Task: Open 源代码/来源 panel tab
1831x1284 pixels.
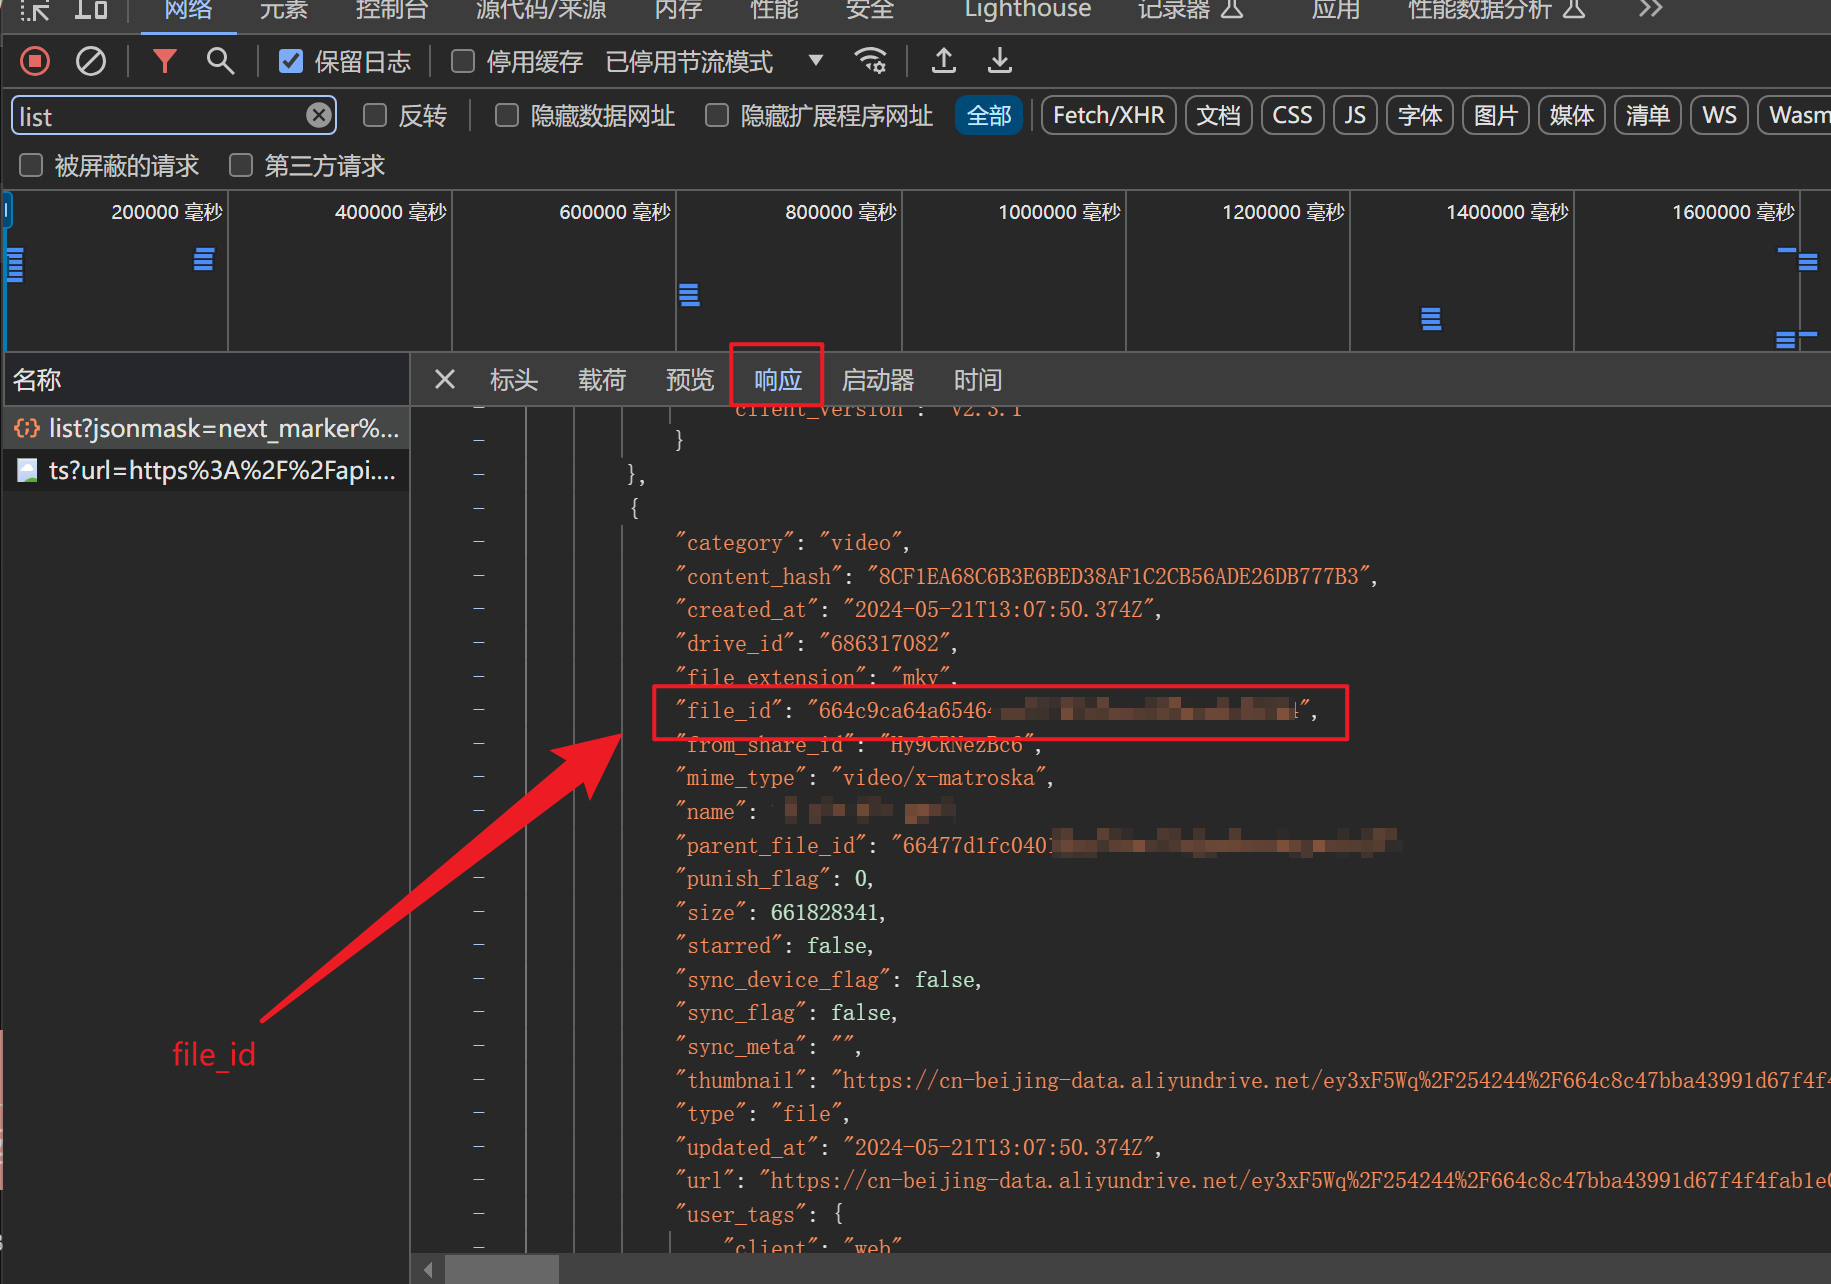Action: pos(541,10)
